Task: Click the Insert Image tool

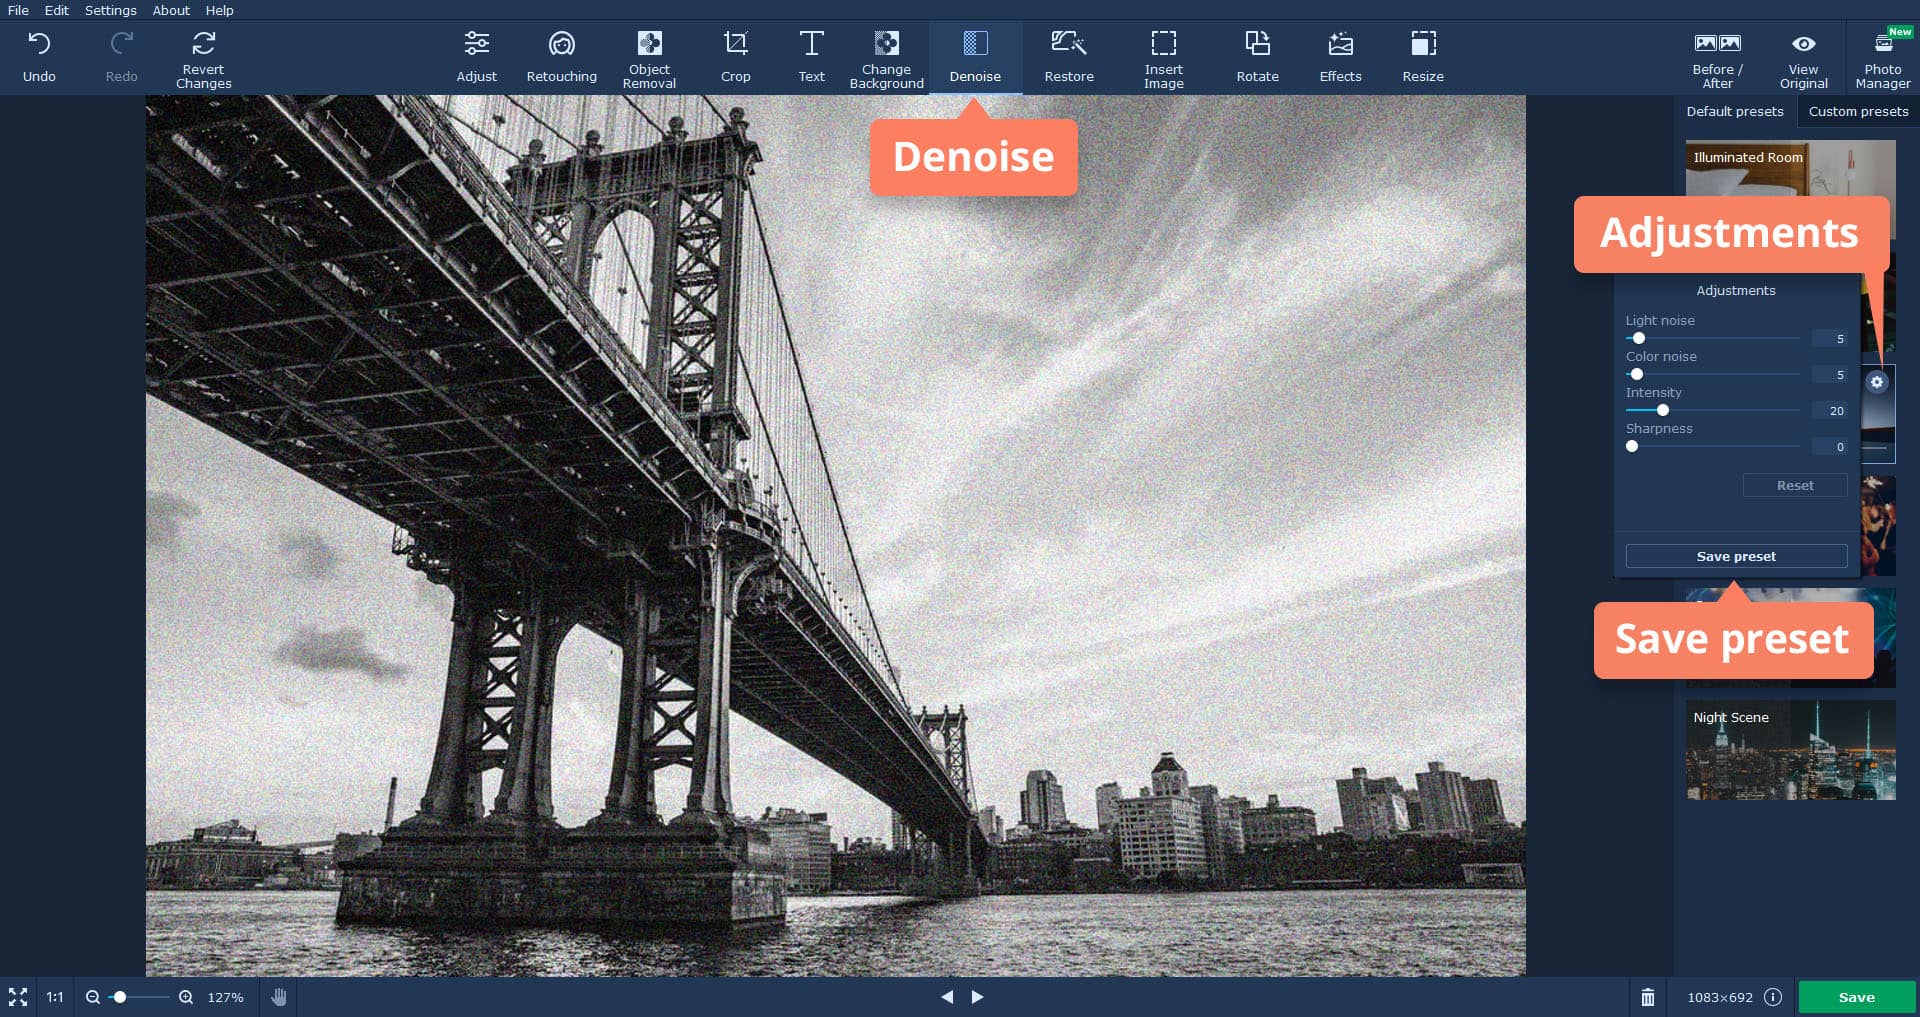Action: point(1164,58)
